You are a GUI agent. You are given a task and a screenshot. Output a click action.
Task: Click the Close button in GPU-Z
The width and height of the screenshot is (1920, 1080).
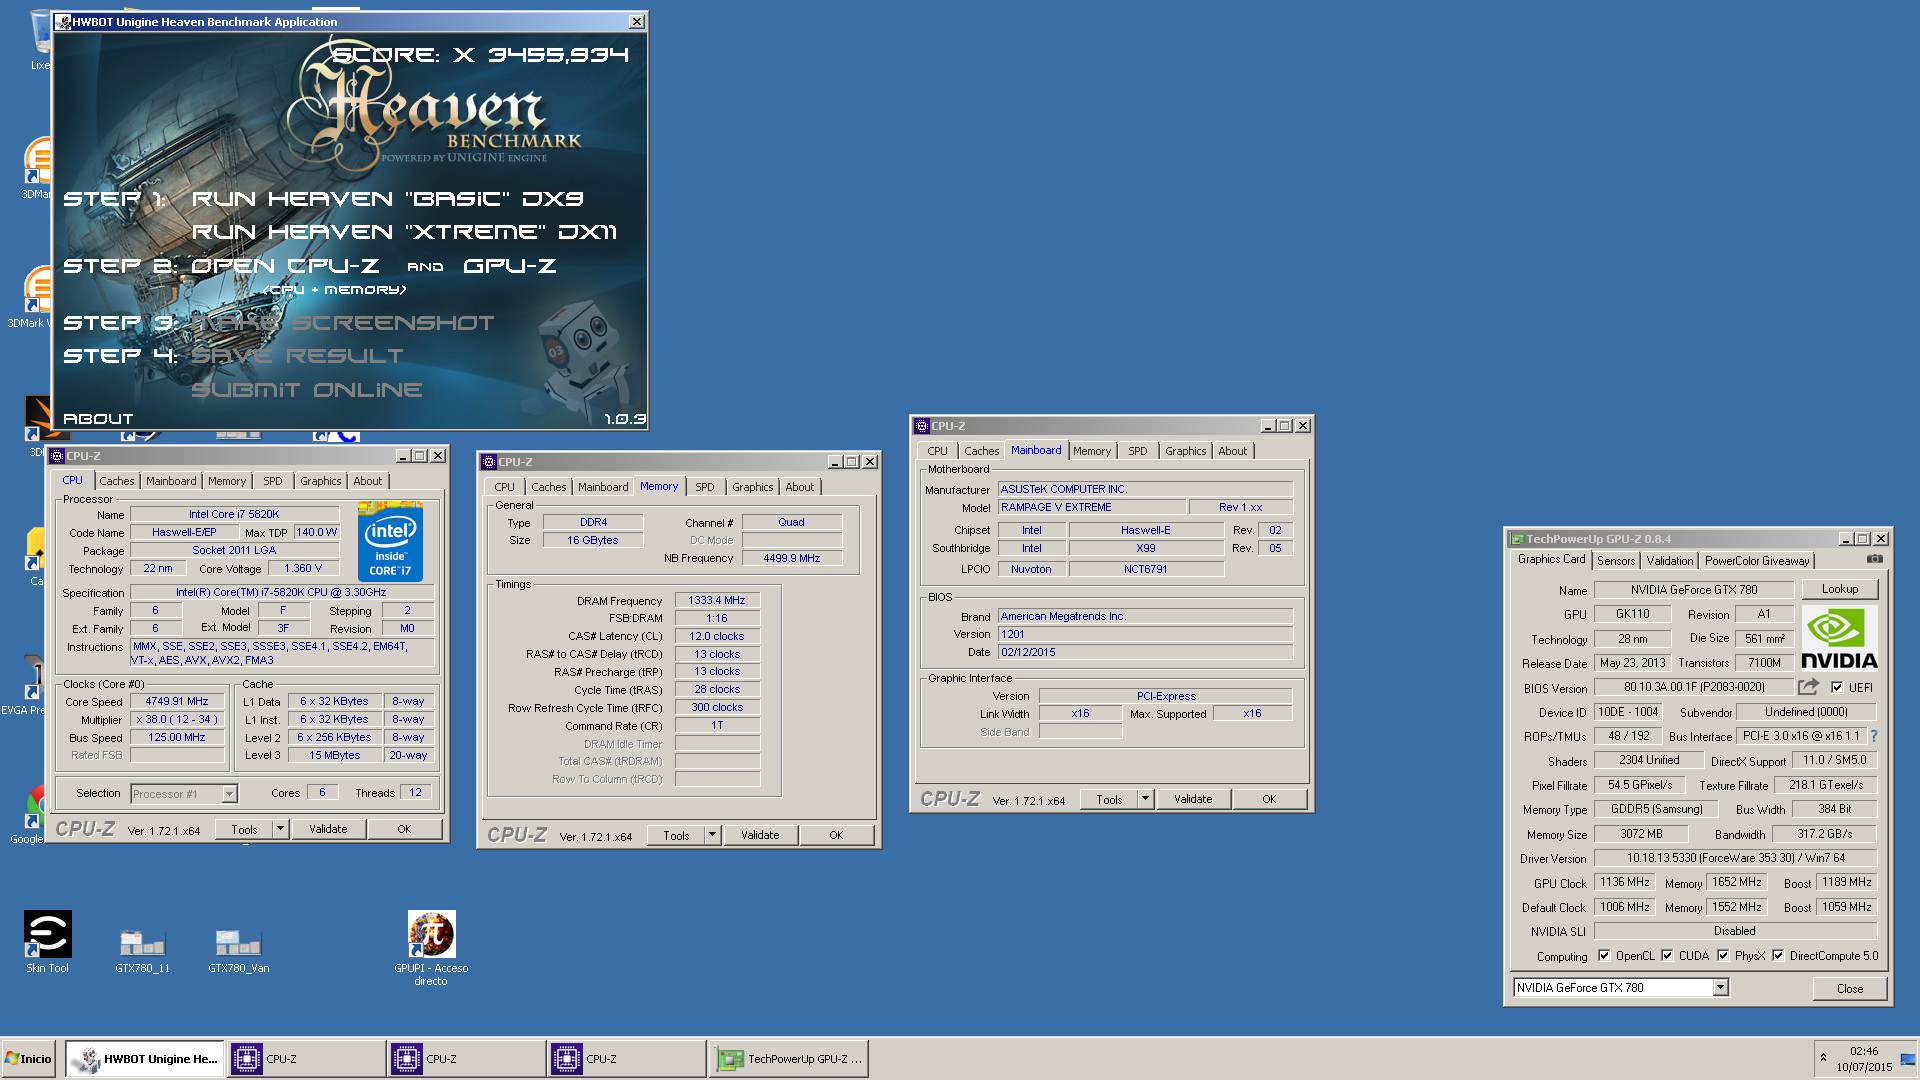(x=1850, y=988)
